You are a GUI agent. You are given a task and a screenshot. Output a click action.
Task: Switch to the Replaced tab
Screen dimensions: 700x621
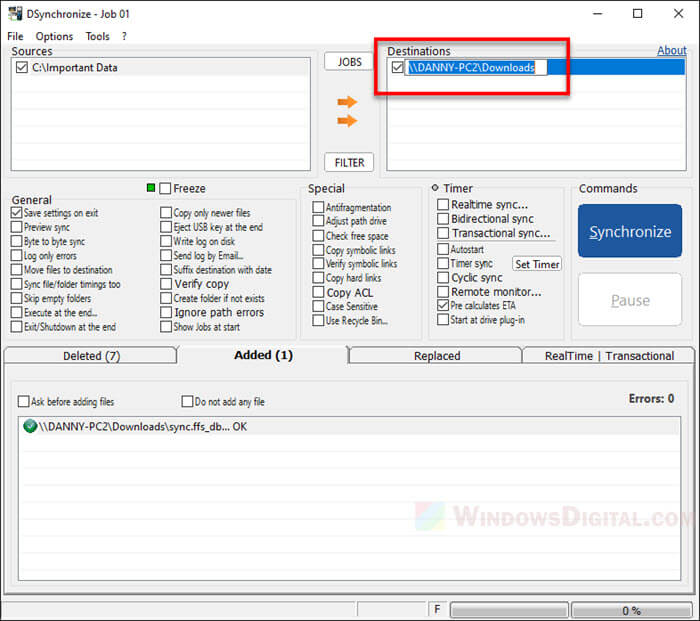click(436, 356)
